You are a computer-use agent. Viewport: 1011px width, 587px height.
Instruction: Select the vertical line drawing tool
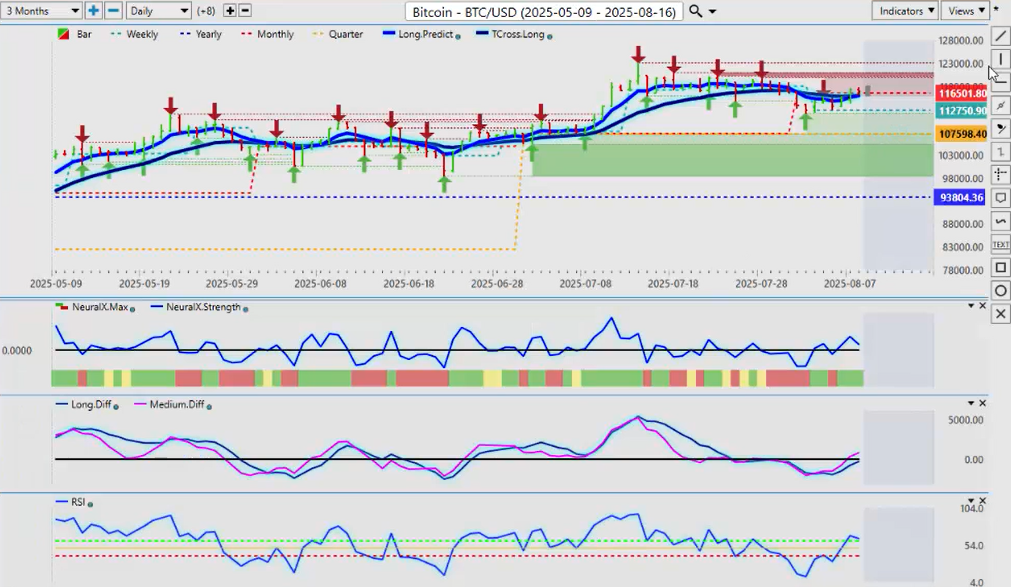(1001, 59)
